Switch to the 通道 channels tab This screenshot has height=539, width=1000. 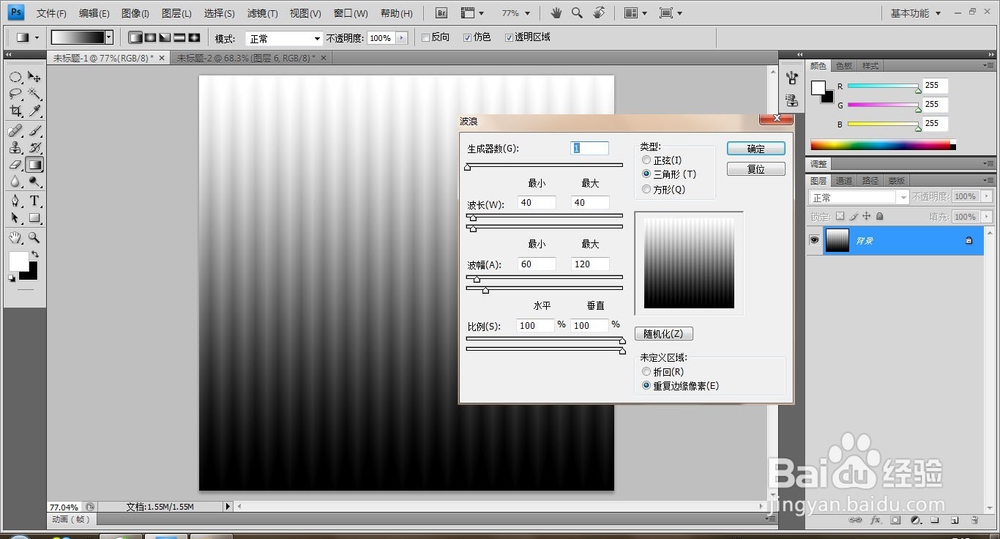click(844, 181)
